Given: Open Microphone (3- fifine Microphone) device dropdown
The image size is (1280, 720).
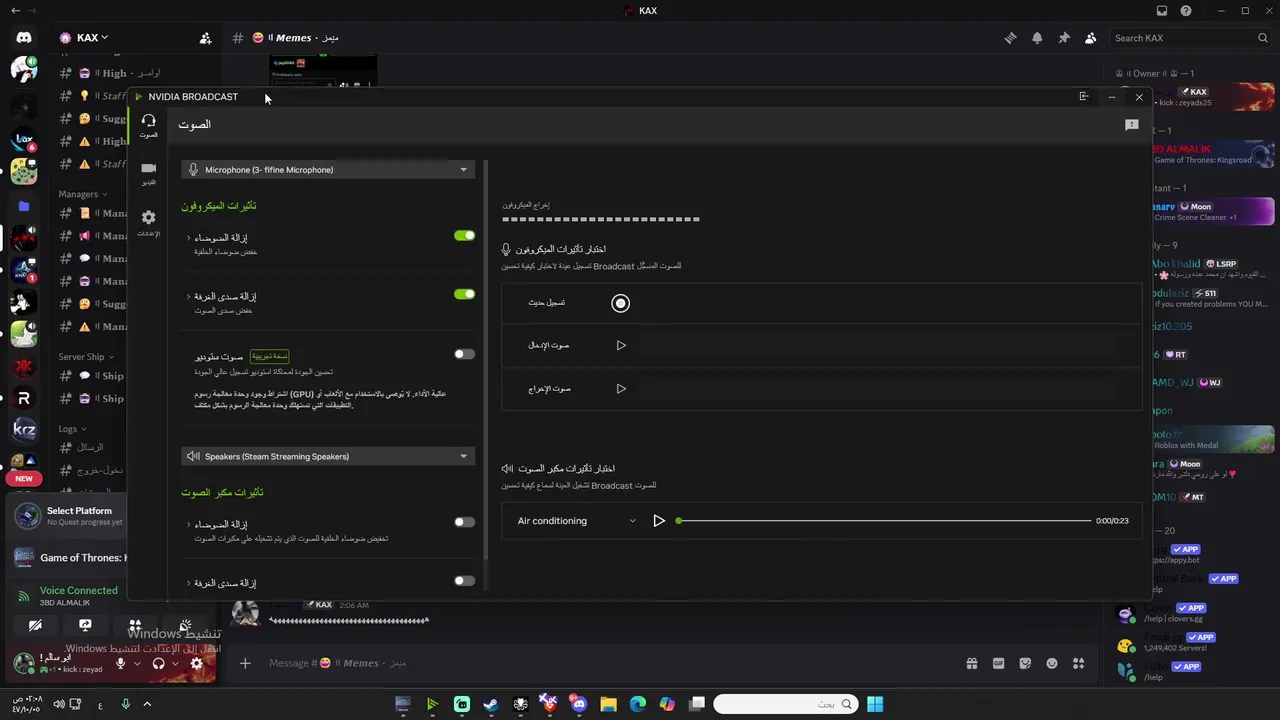Looking at the screenshot, I should click(x=328, y=170).
